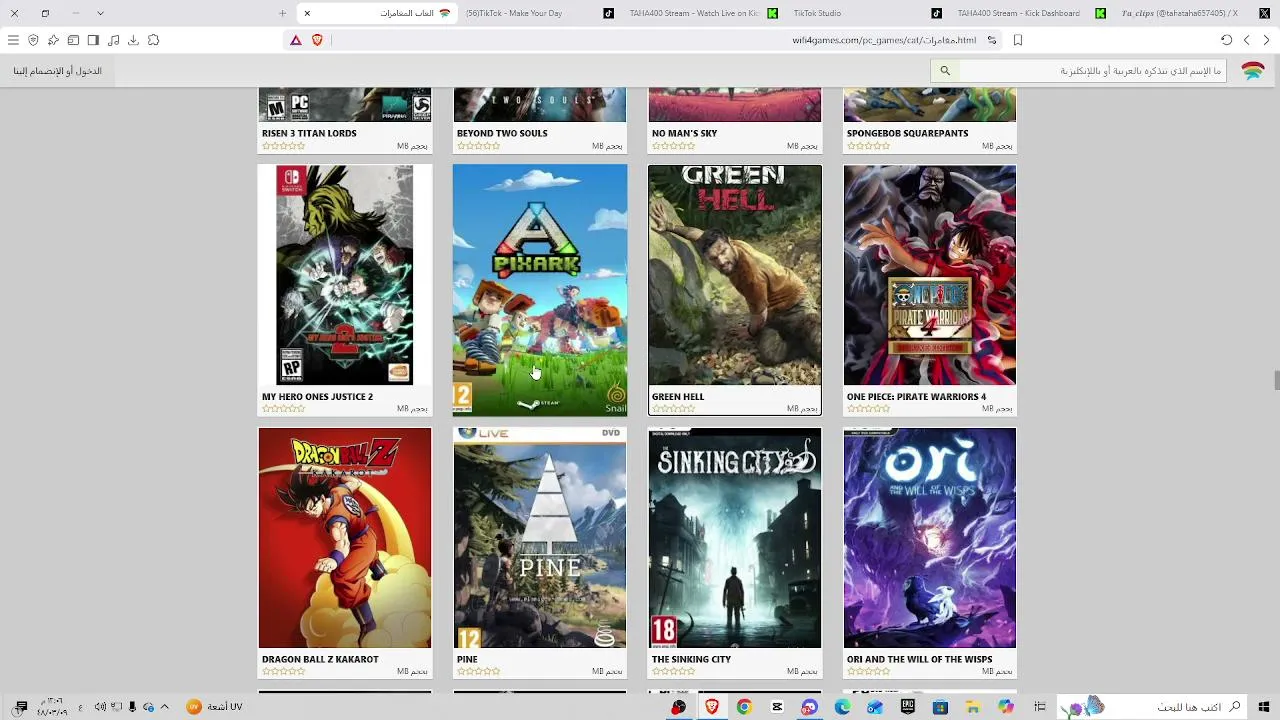
Task: Rate Green Hell using its star rating
Action: 673,409
